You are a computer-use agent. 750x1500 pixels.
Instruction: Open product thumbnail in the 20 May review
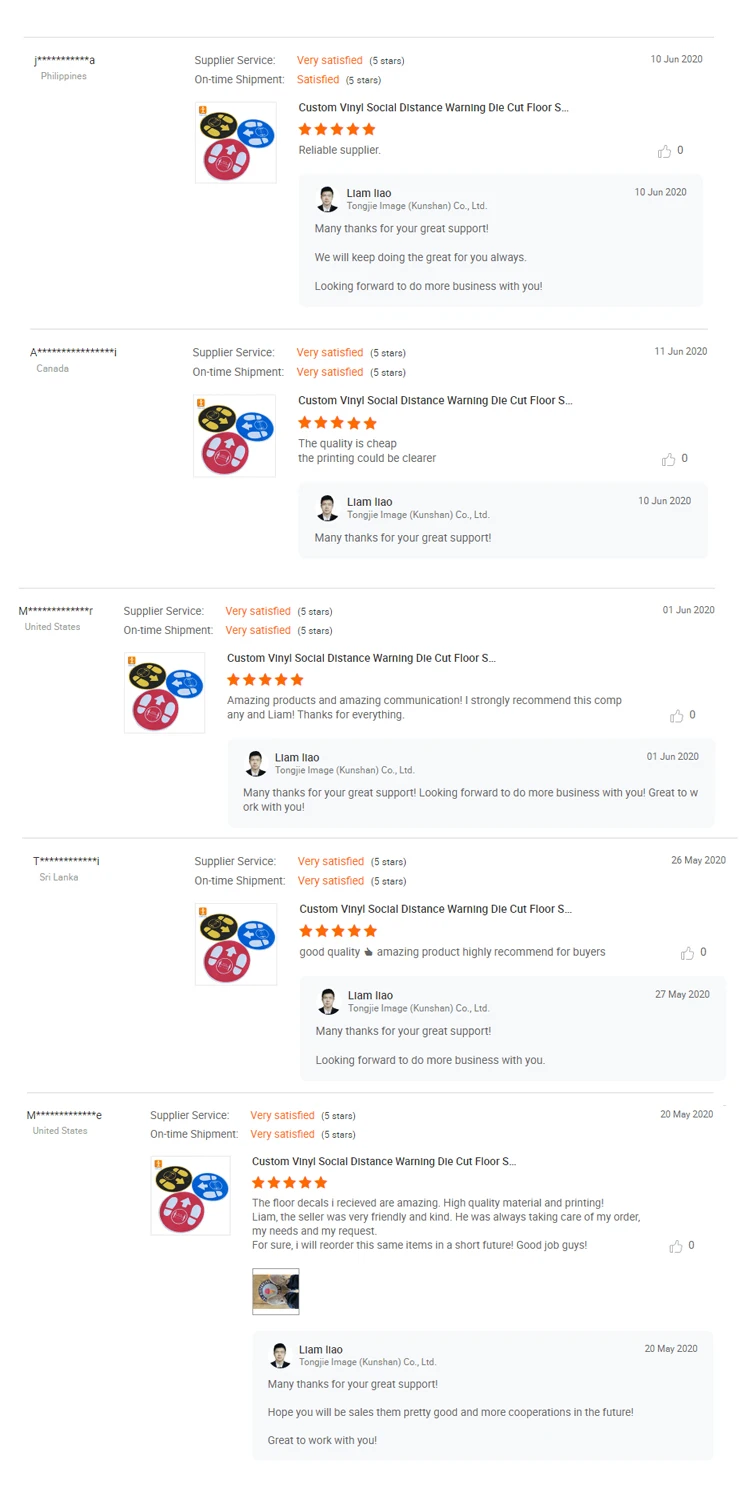(x=190, y=1194)
